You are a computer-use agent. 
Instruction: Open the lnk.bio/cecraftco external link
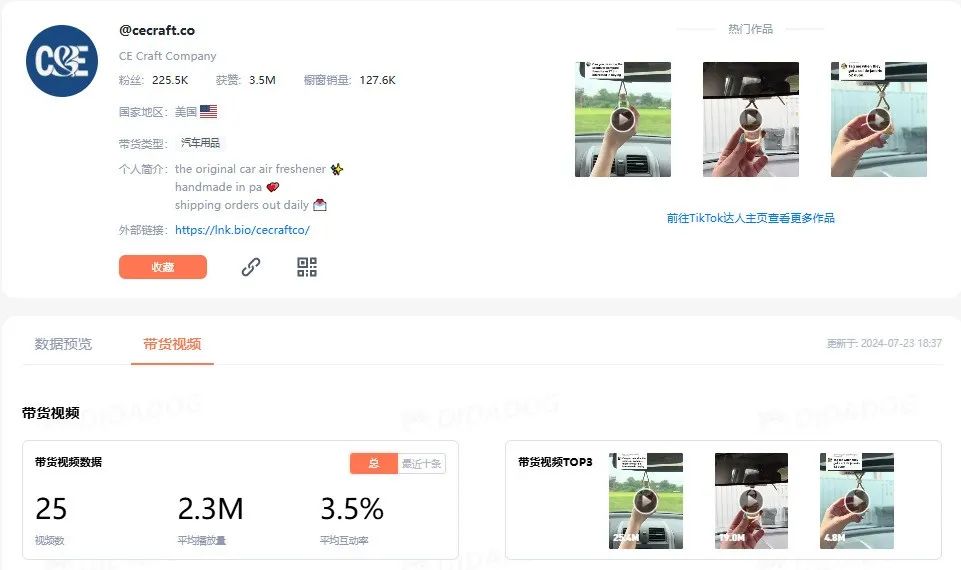point(242,230)
